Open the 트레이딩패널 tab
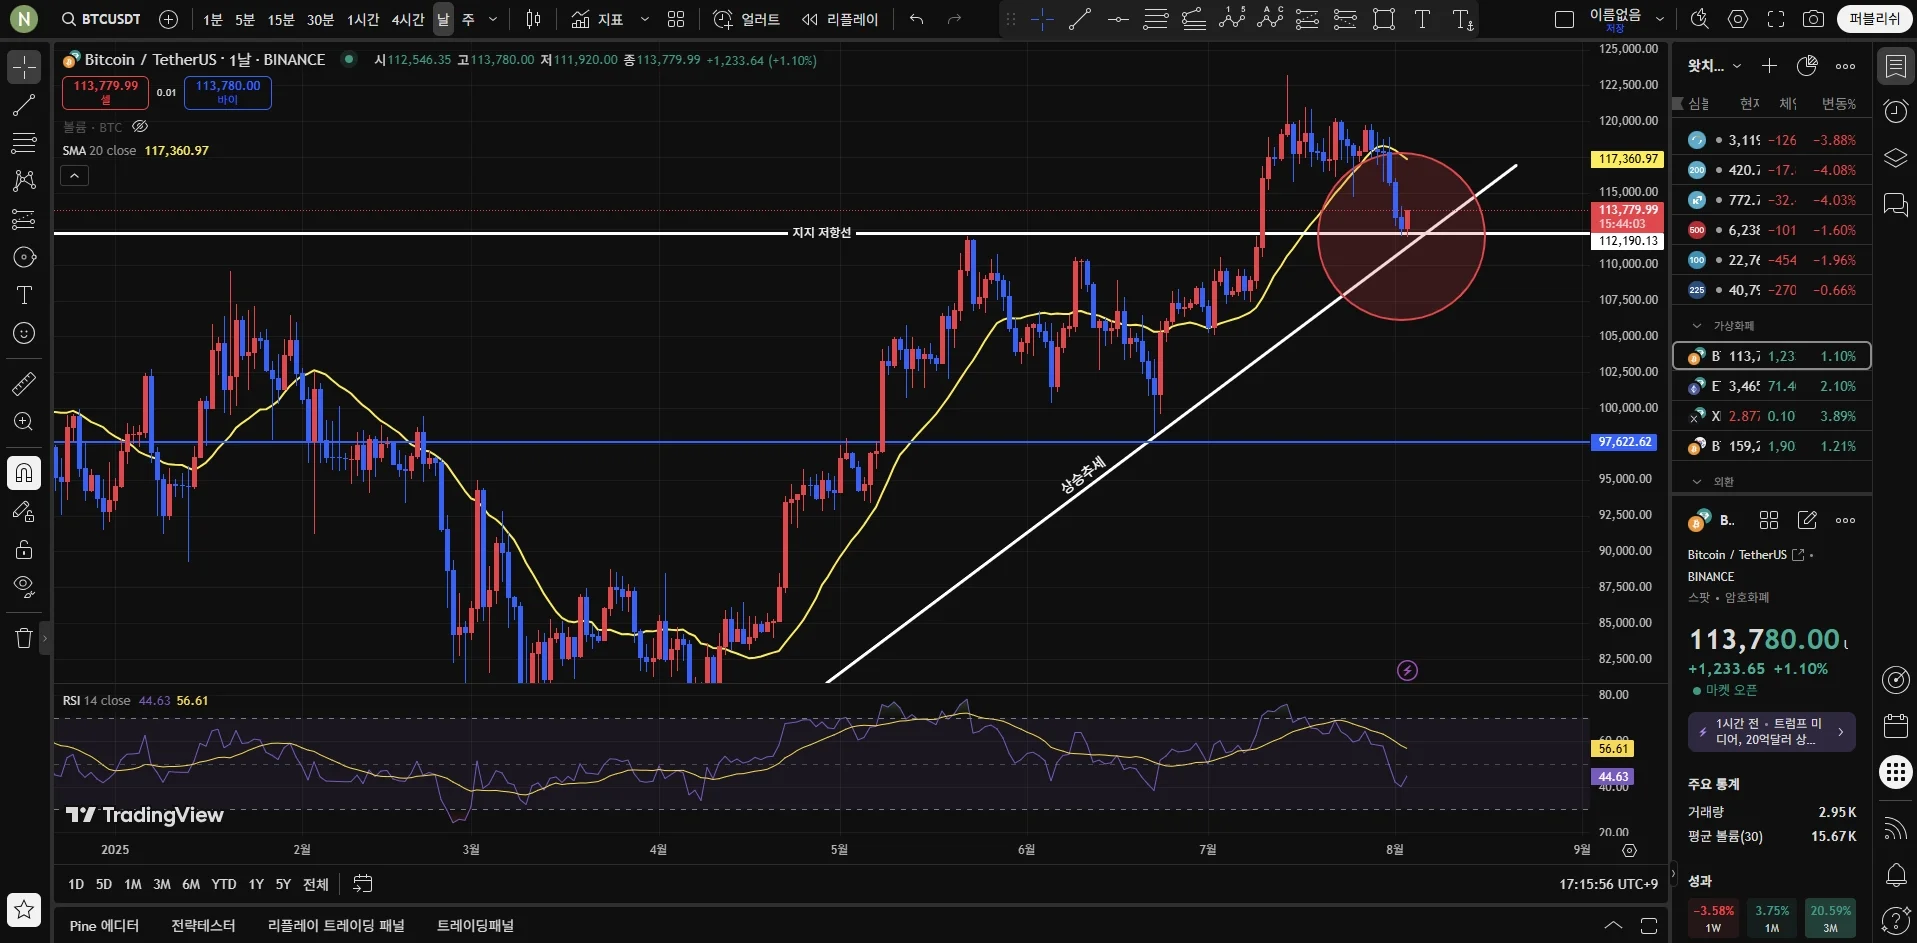The image size is (1917, 943). click(x=475, y=926)
